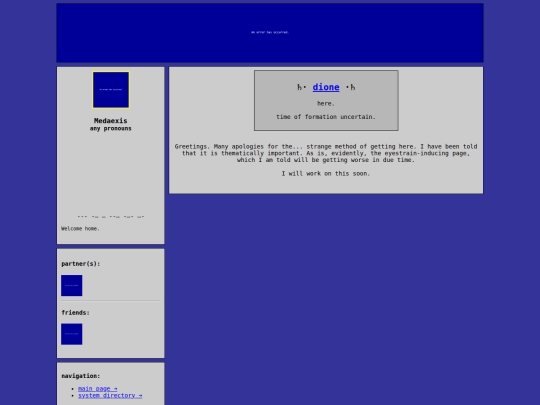Click the morse code line above Welcome home

[111, 217]
